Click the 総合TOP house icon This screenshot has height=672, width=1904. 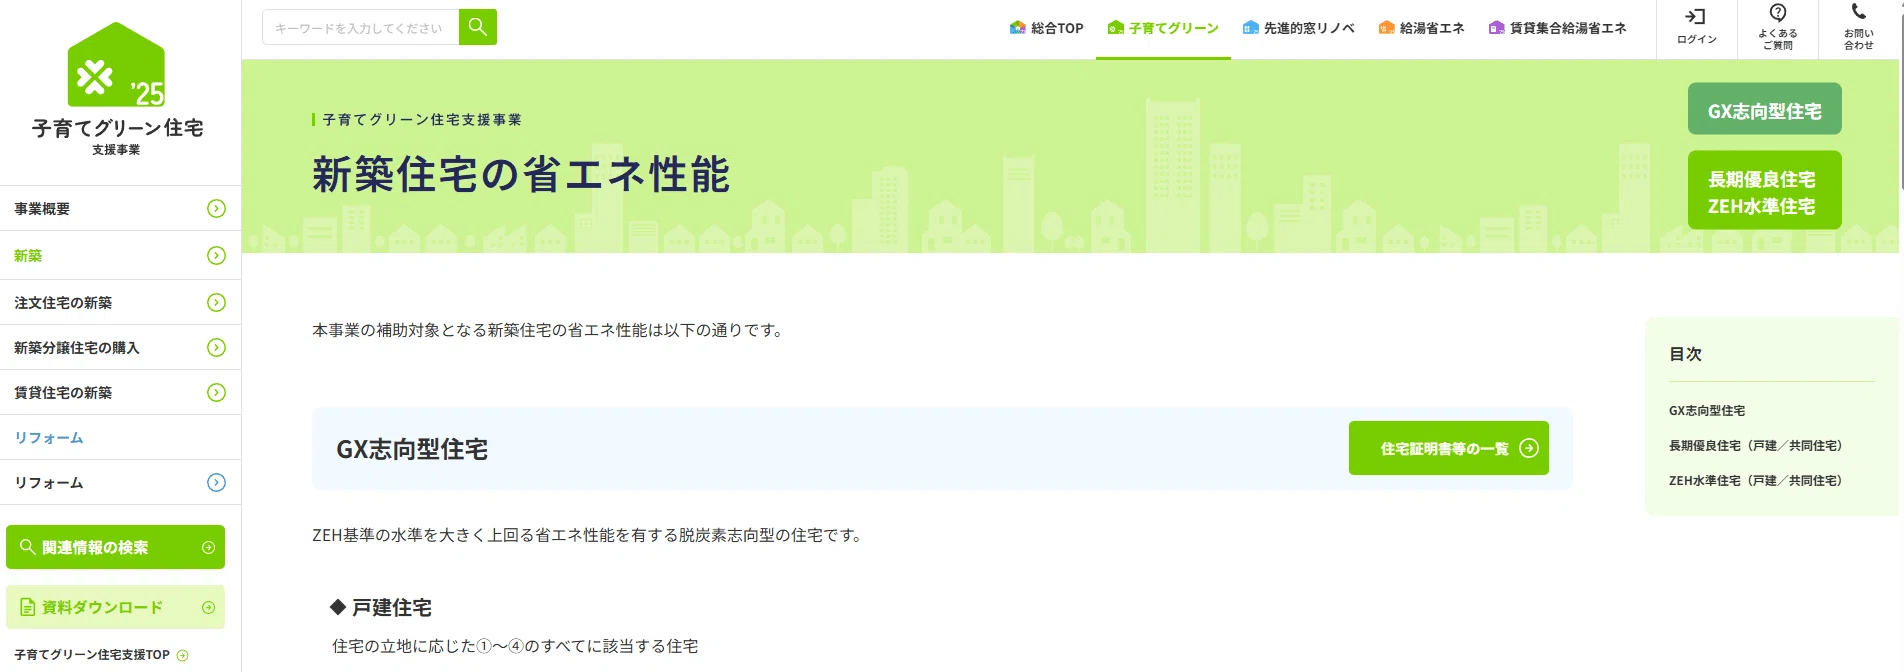click(x=1018, y=28)
